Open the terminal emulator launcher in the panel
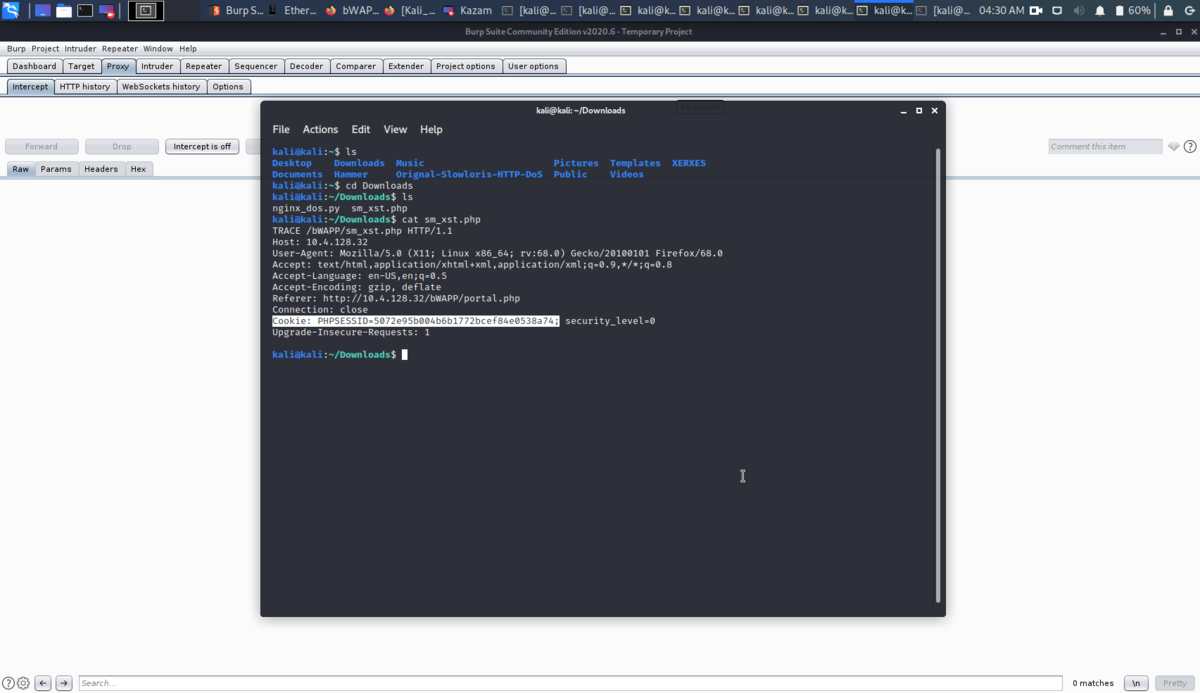The image size is (1200, 693). (85, 11)
